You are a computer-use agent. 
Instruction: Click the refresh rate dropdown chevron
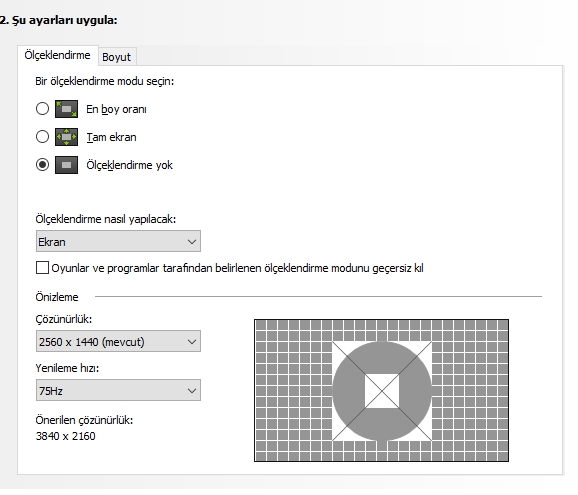point(192,391)
